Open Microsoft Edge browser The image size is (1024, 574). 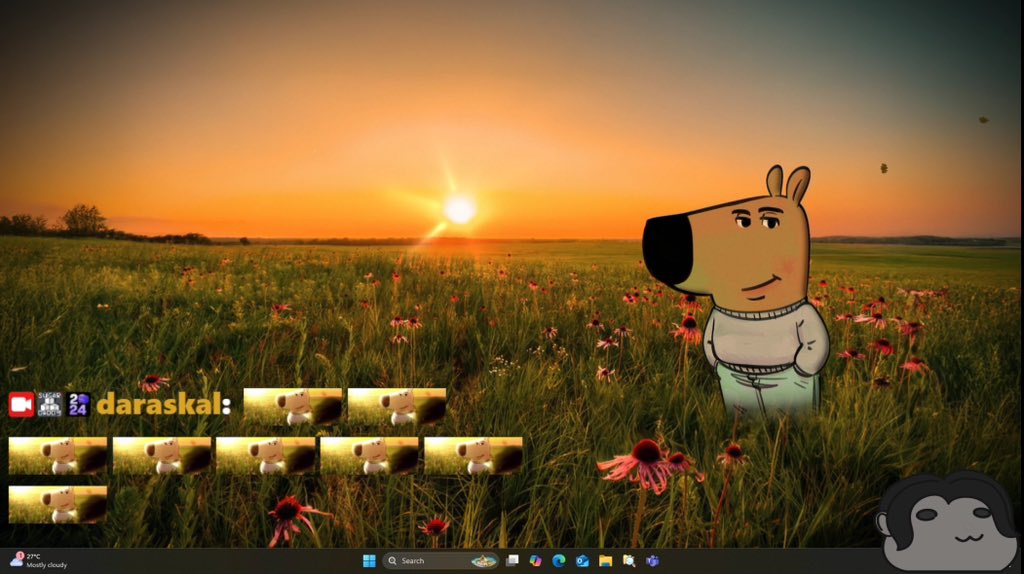[559, 561]
